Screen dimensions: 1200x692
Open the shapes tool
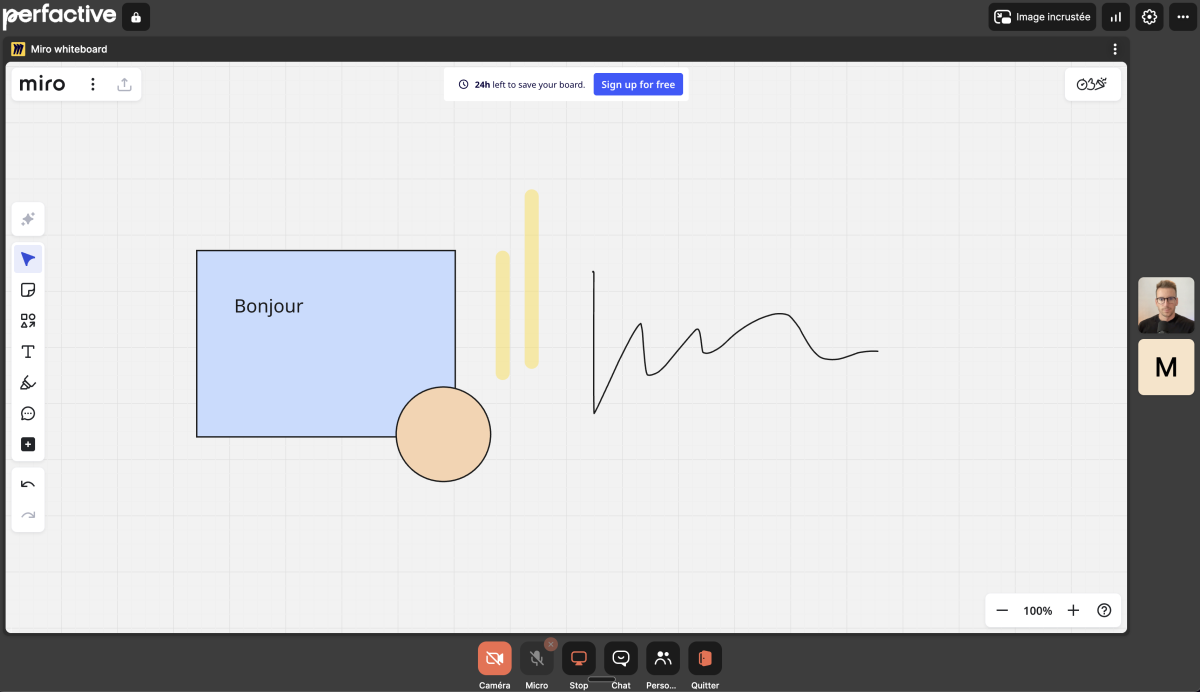(28, 321)
